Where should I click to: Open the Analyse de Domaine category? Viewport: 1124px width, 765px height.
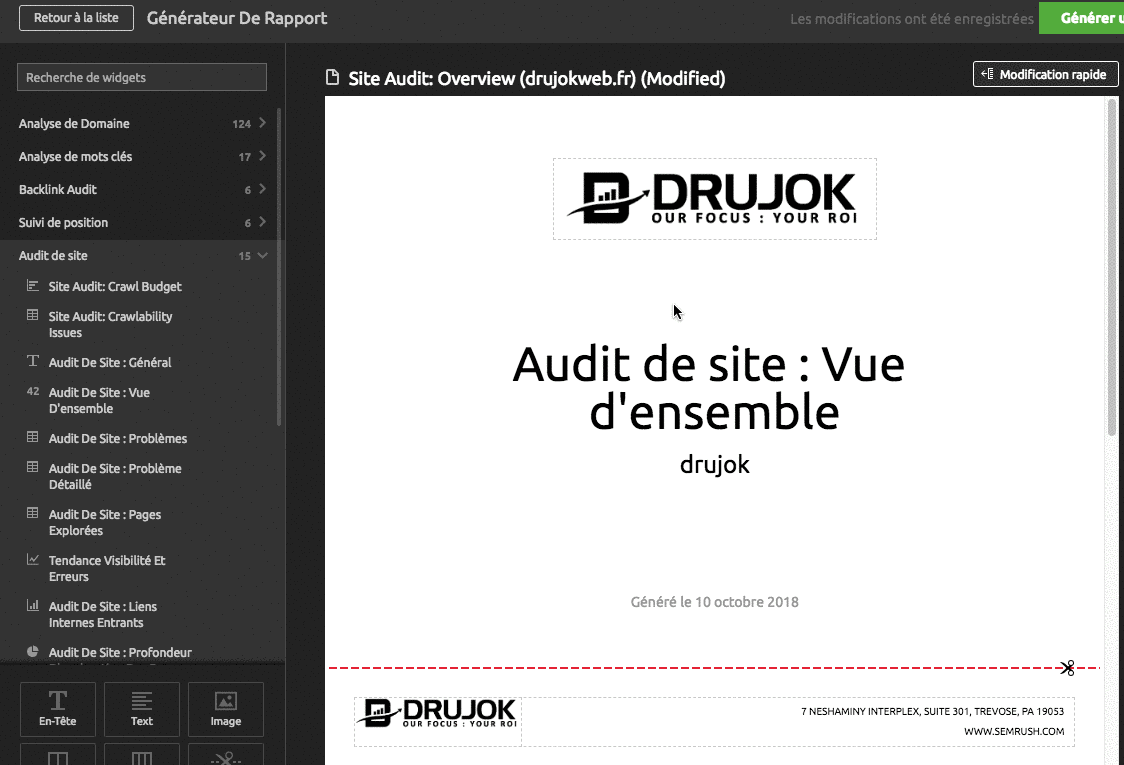142,123
